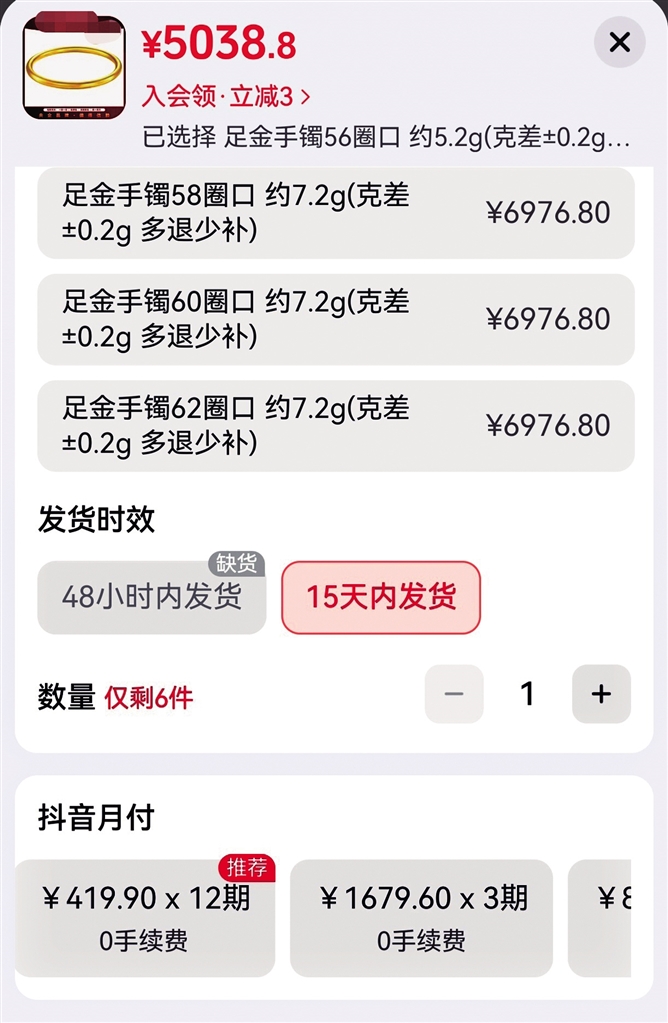Increase quantity with the plus button
Viewport: 668px width, 1023px height.
601,694
